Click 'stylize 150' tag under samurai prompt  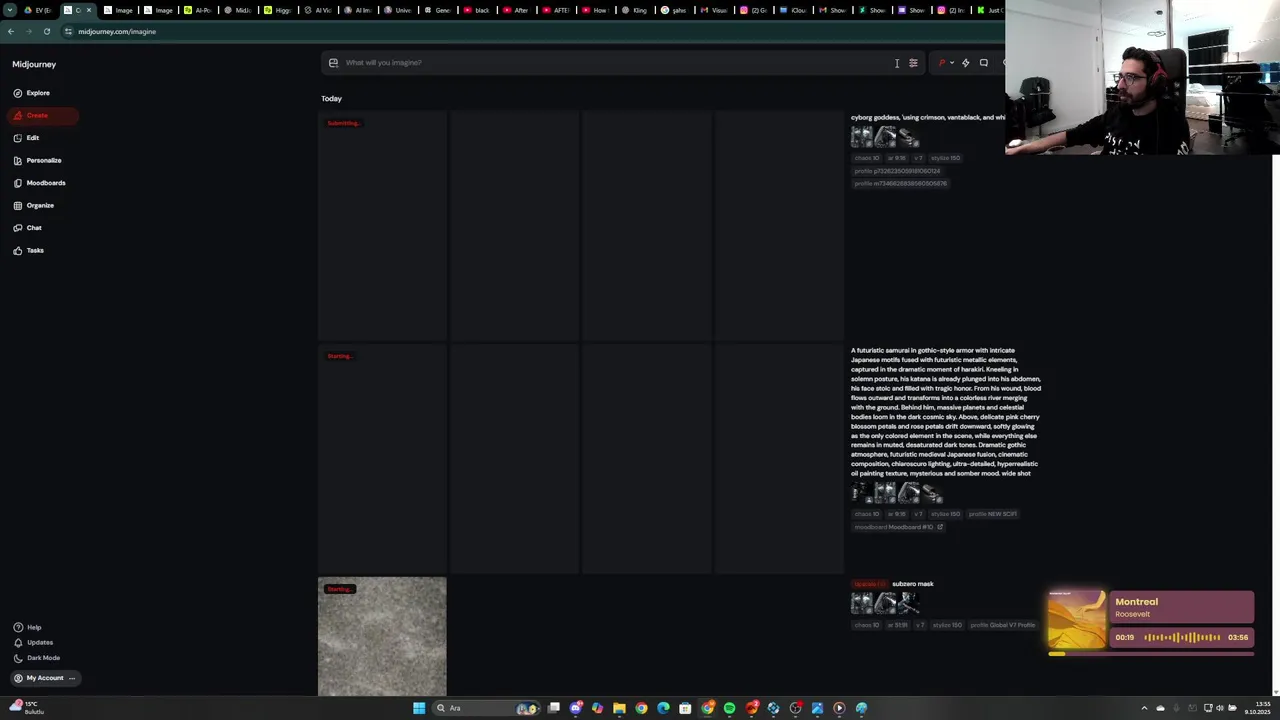946,514
